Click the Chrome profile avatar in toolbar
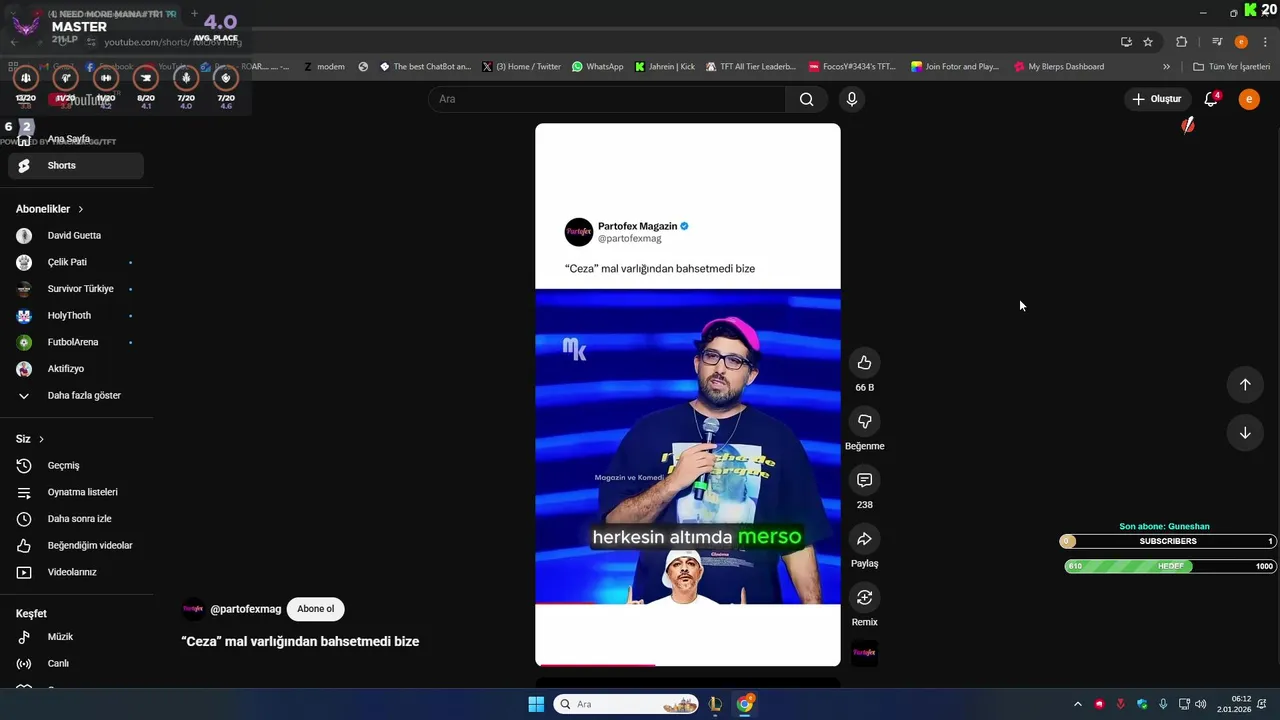Viewport: 1280px width, 720px height. click(x=1241, y=42)
